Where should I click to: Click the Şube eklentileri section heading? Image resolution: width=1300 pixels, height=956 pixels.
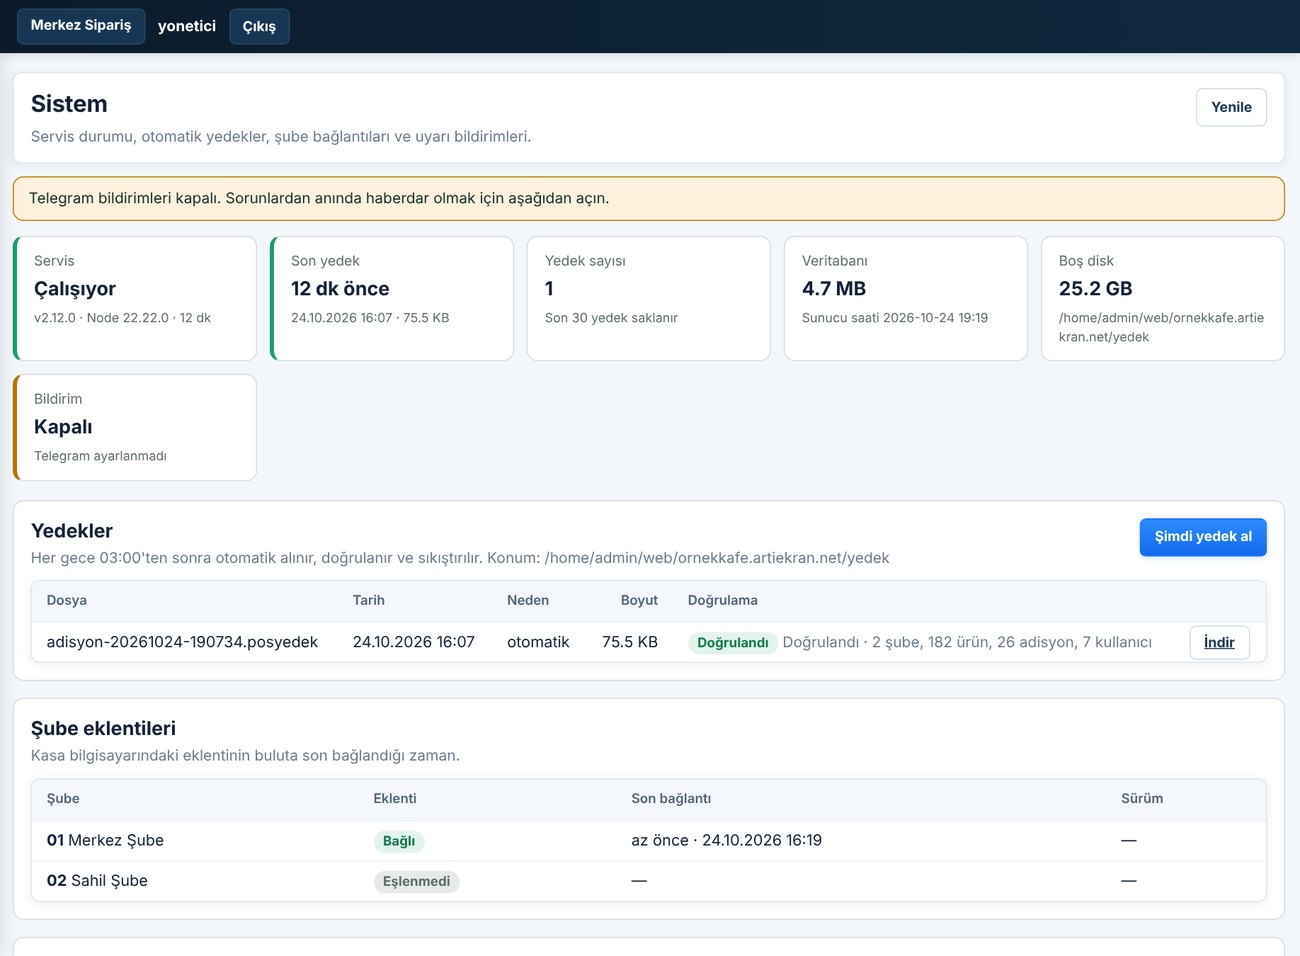coord(103,729)
